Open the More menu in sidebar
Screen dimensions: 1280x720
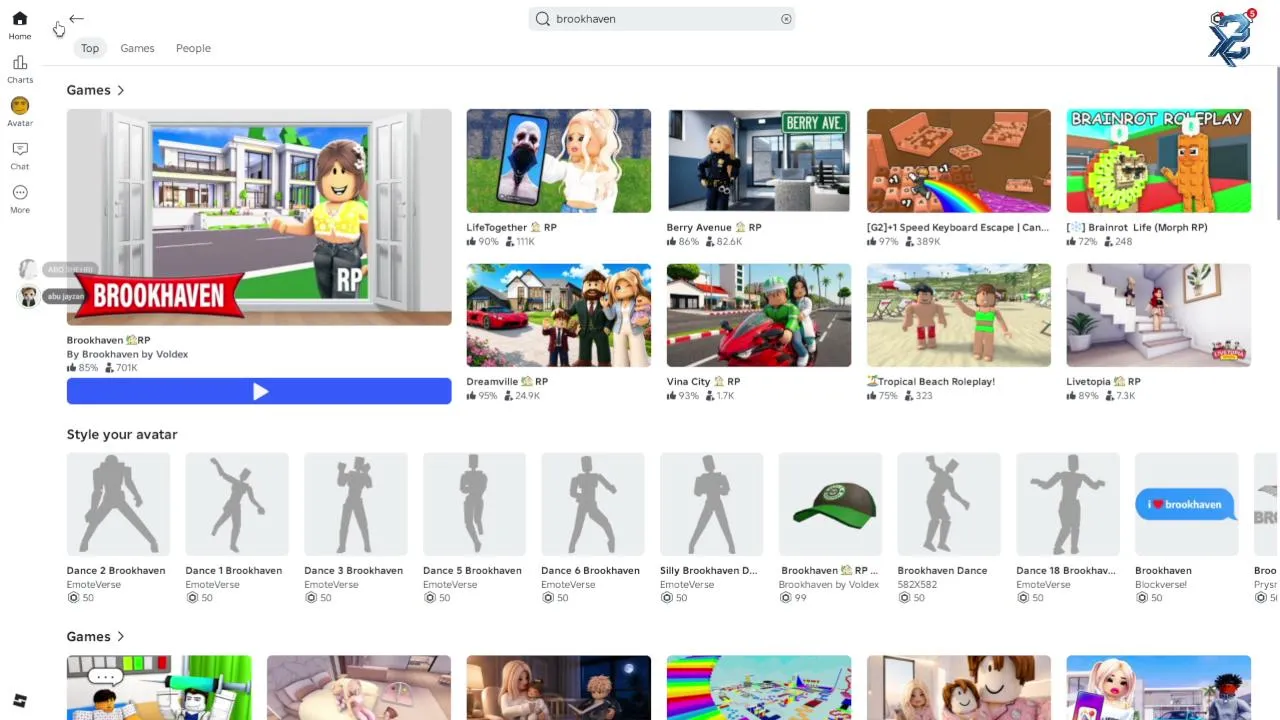click(20, 199)
